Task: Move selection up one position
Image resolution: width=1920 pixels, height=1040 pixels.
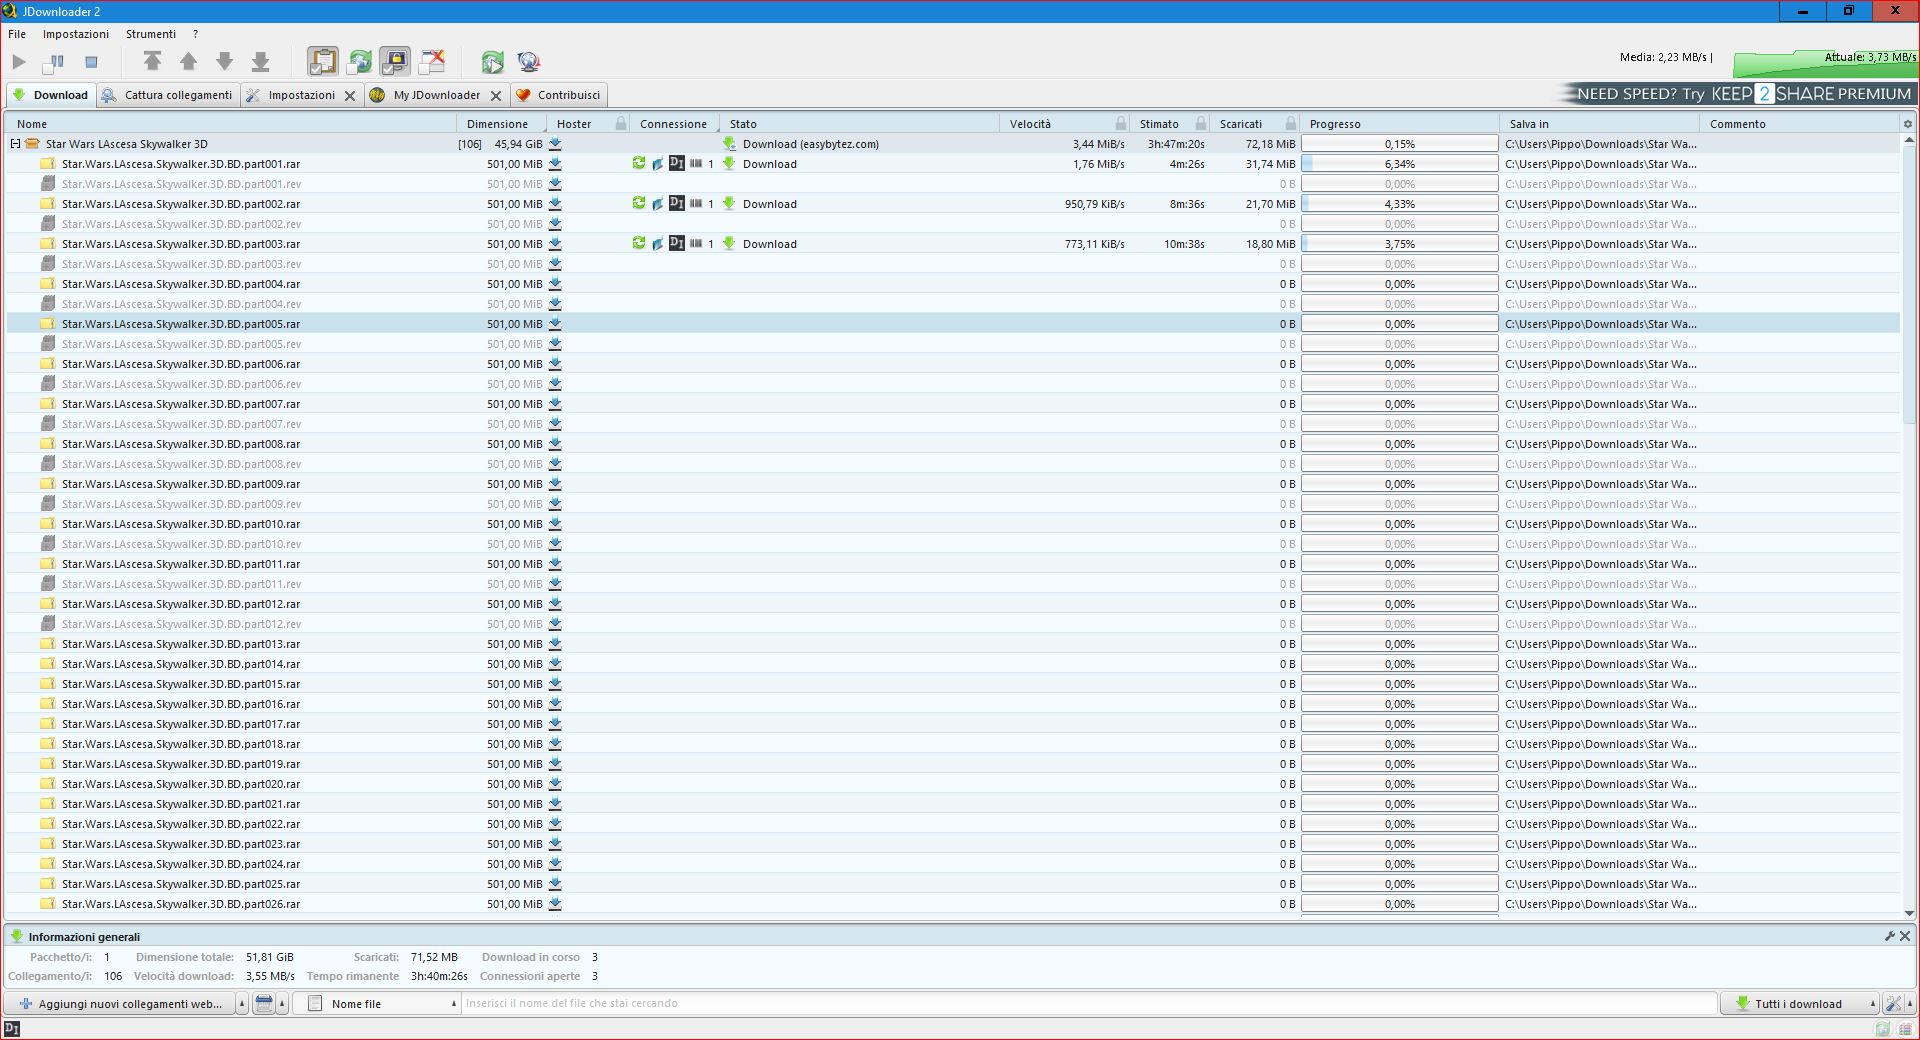Action: pos(188,62)
